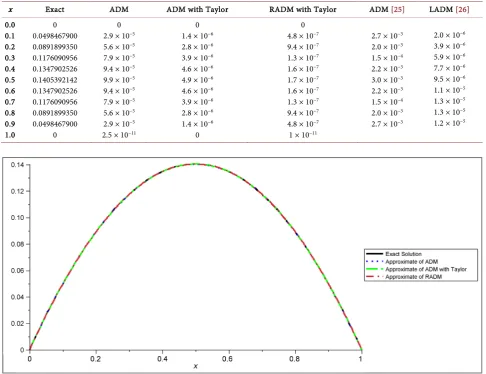Click y-axis tick label 0.04
This screenshot has width=486, height=374.
click(17, 297)
